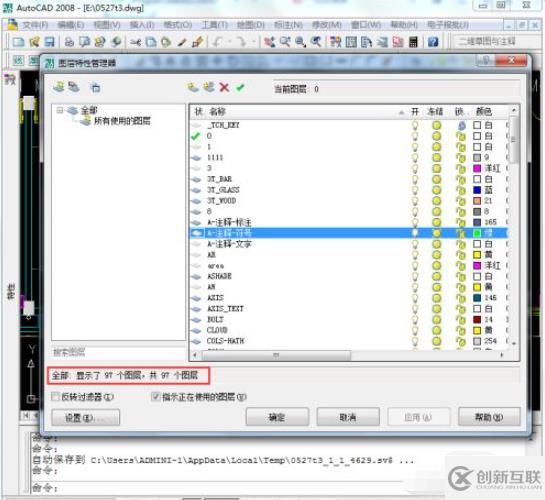Check the invert filter checkbox
This screenshot has width=545, height=500.
tap(55, 396)
